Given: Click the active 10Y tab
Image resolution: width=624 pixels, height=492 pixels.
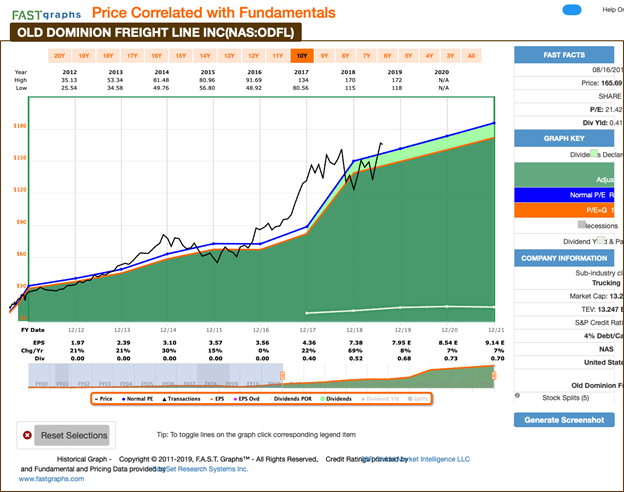Looking at the screenshot, I should click(x=302, y=56).
